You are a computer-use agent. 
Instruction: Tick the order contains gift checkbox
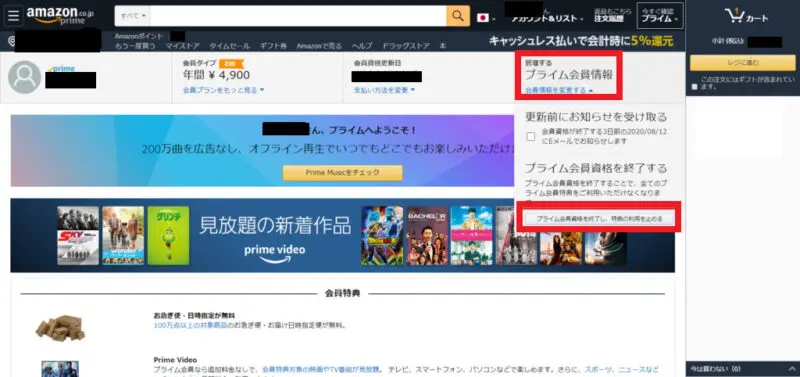click(x=694, y=87)
